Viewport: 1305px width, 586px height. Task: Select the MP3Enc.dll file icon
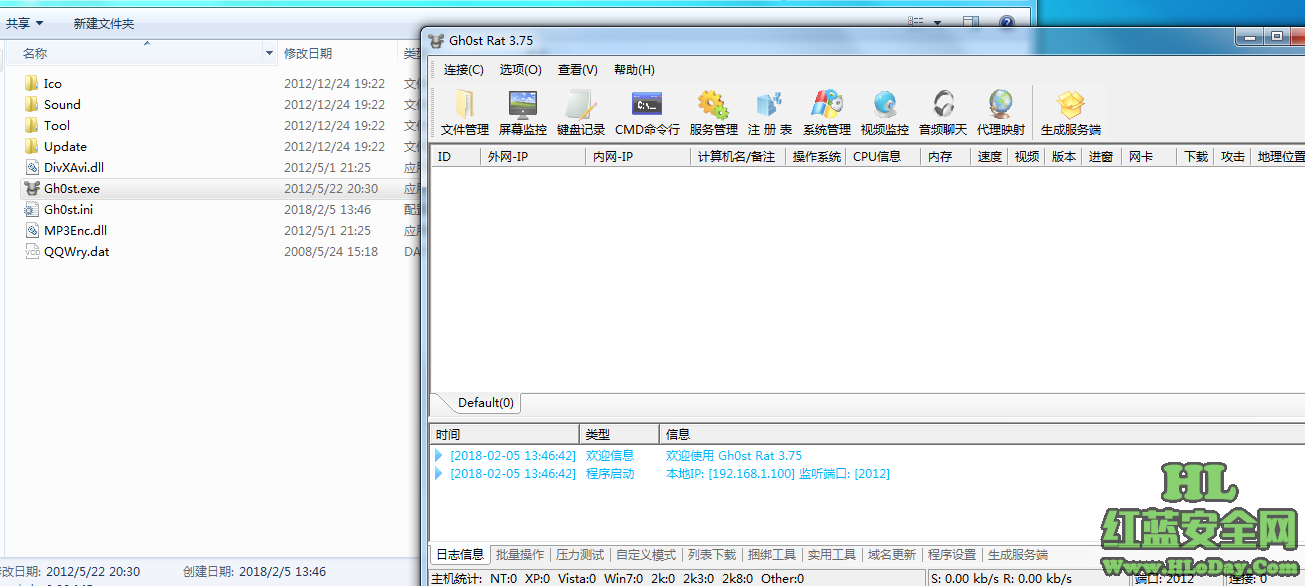31,230
